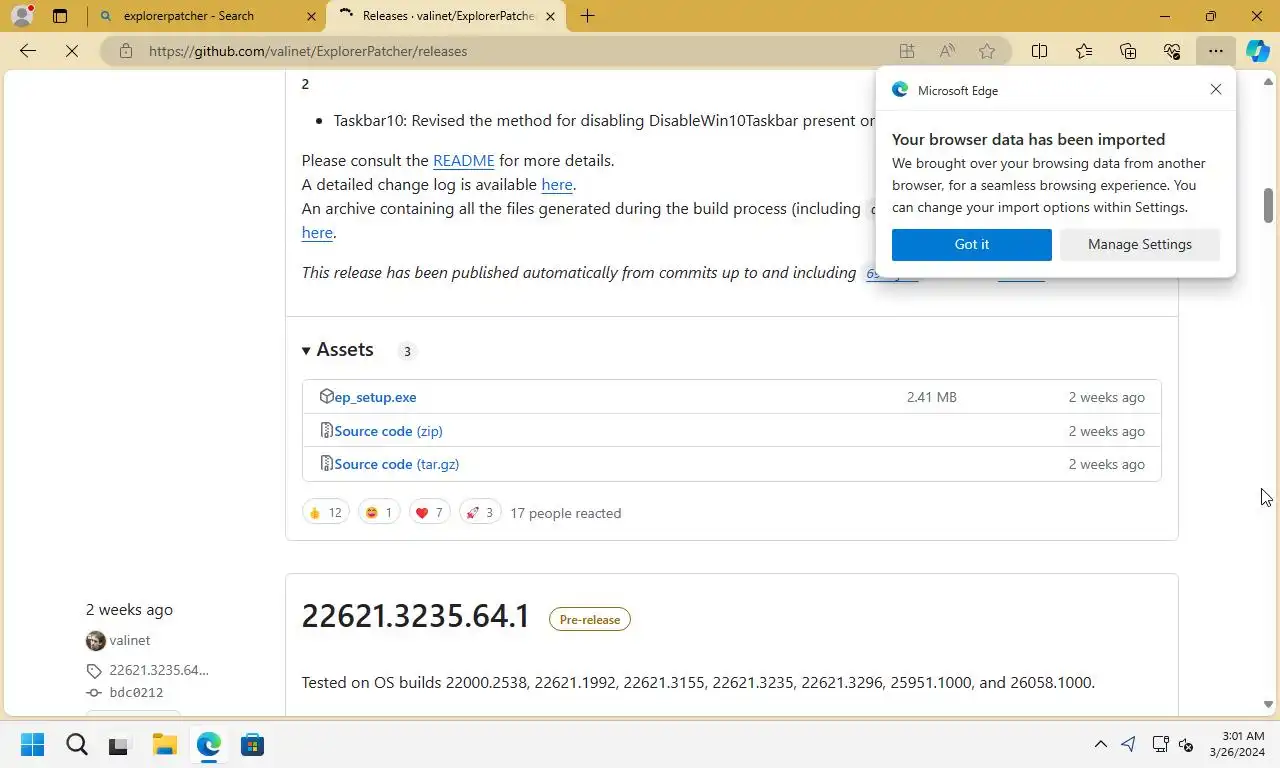Open Task View on the taskbar
The image size is (1280, 768).
click(x=120, y=744)
